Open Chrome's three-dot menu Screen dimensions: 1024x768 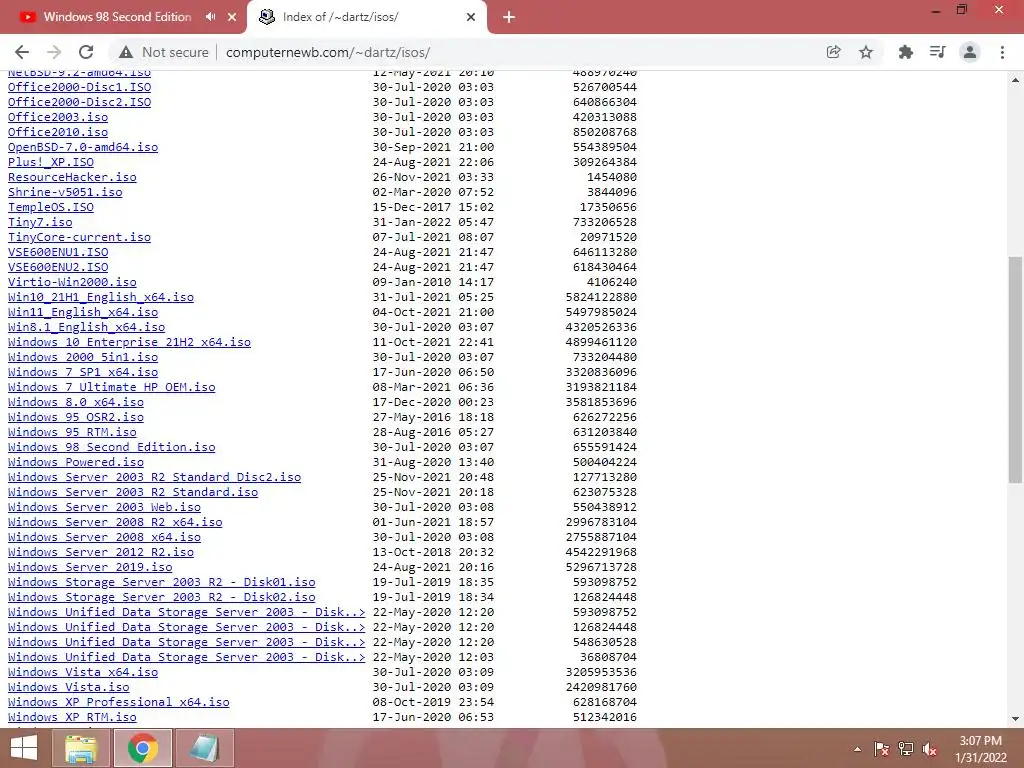pos(1002,52)
